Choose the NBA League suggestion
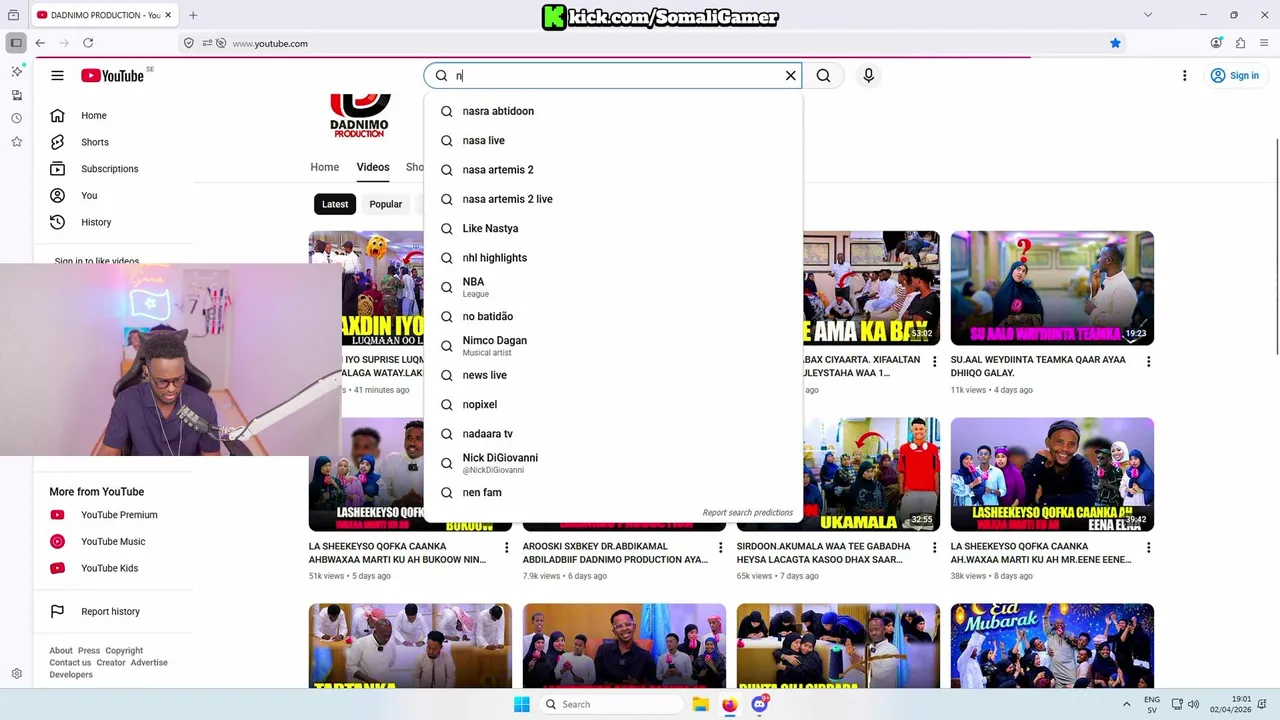 [612, 287]
